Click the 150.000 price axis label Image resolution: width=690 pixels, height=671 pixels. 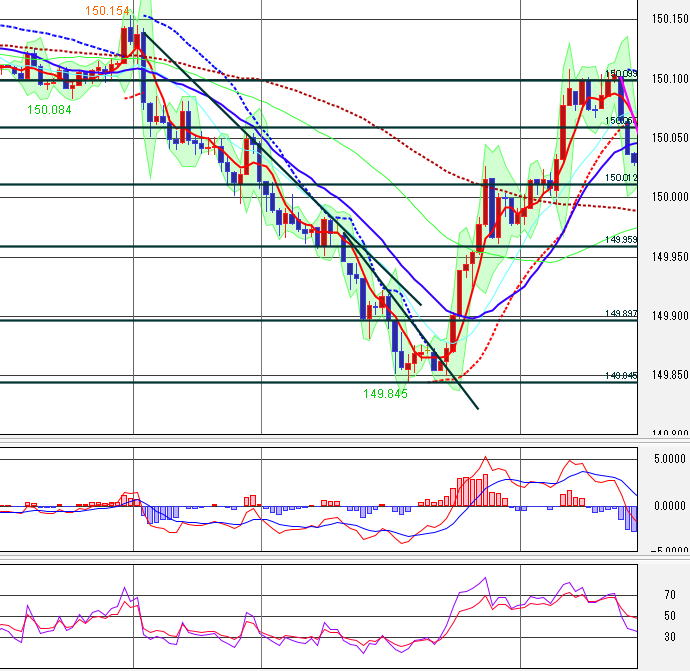pos(668,197)
